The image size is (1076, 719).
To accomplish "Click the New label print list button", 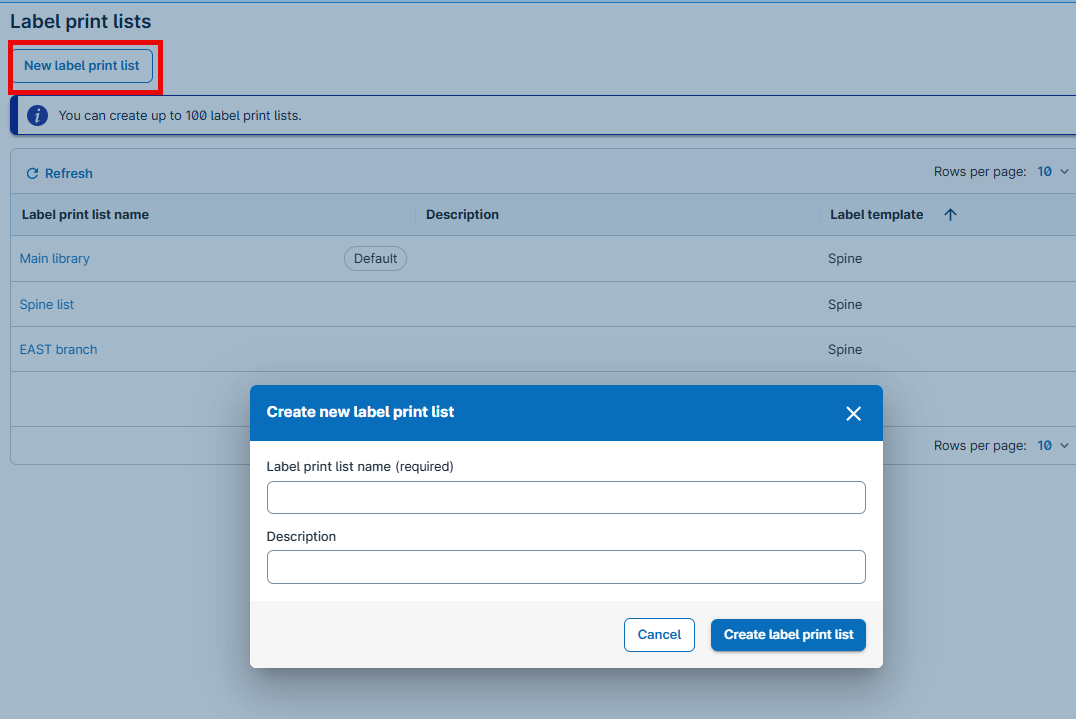I will tap(82, 66).
